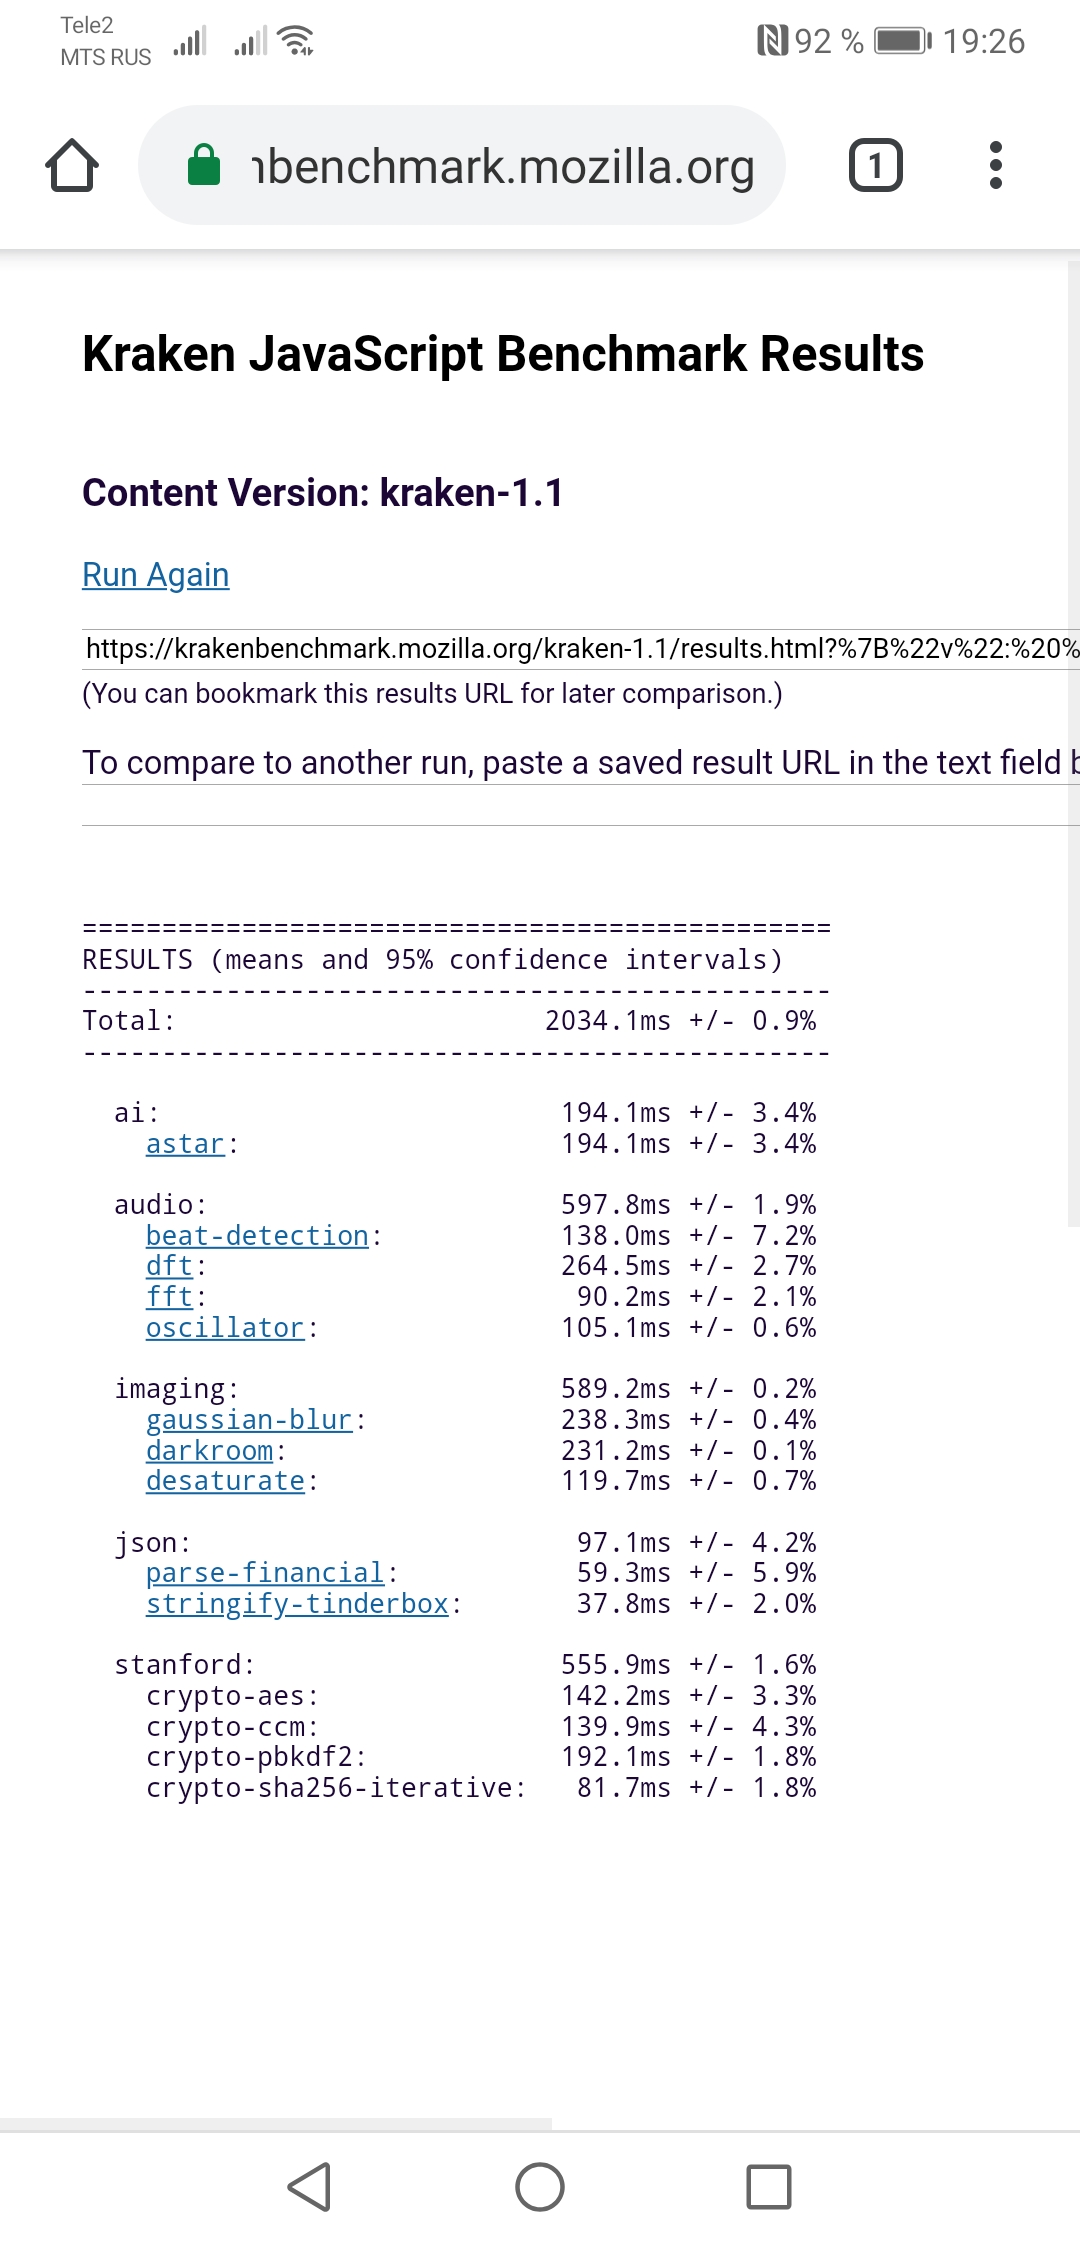Open the three-dot browser menu
Viewport: 1080px width, 2244px height.
click(x=995, y=165)
